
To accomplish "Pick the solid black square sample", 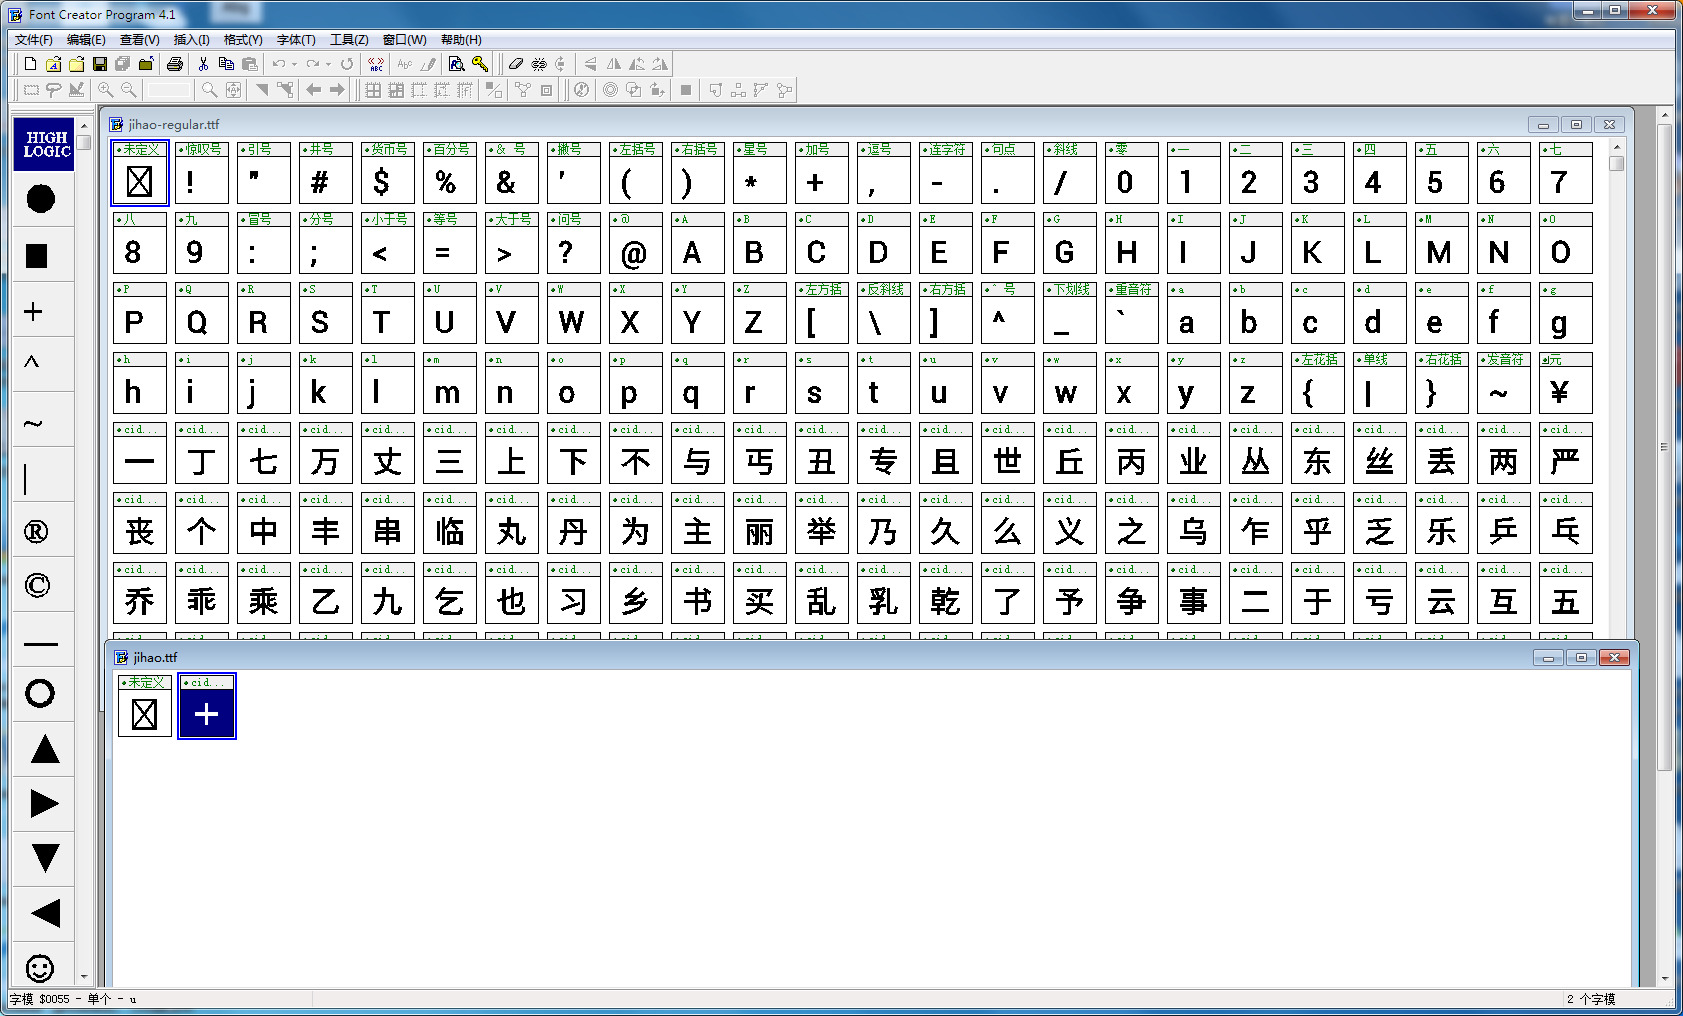I will pyautogui.click(x=37, y=256).
